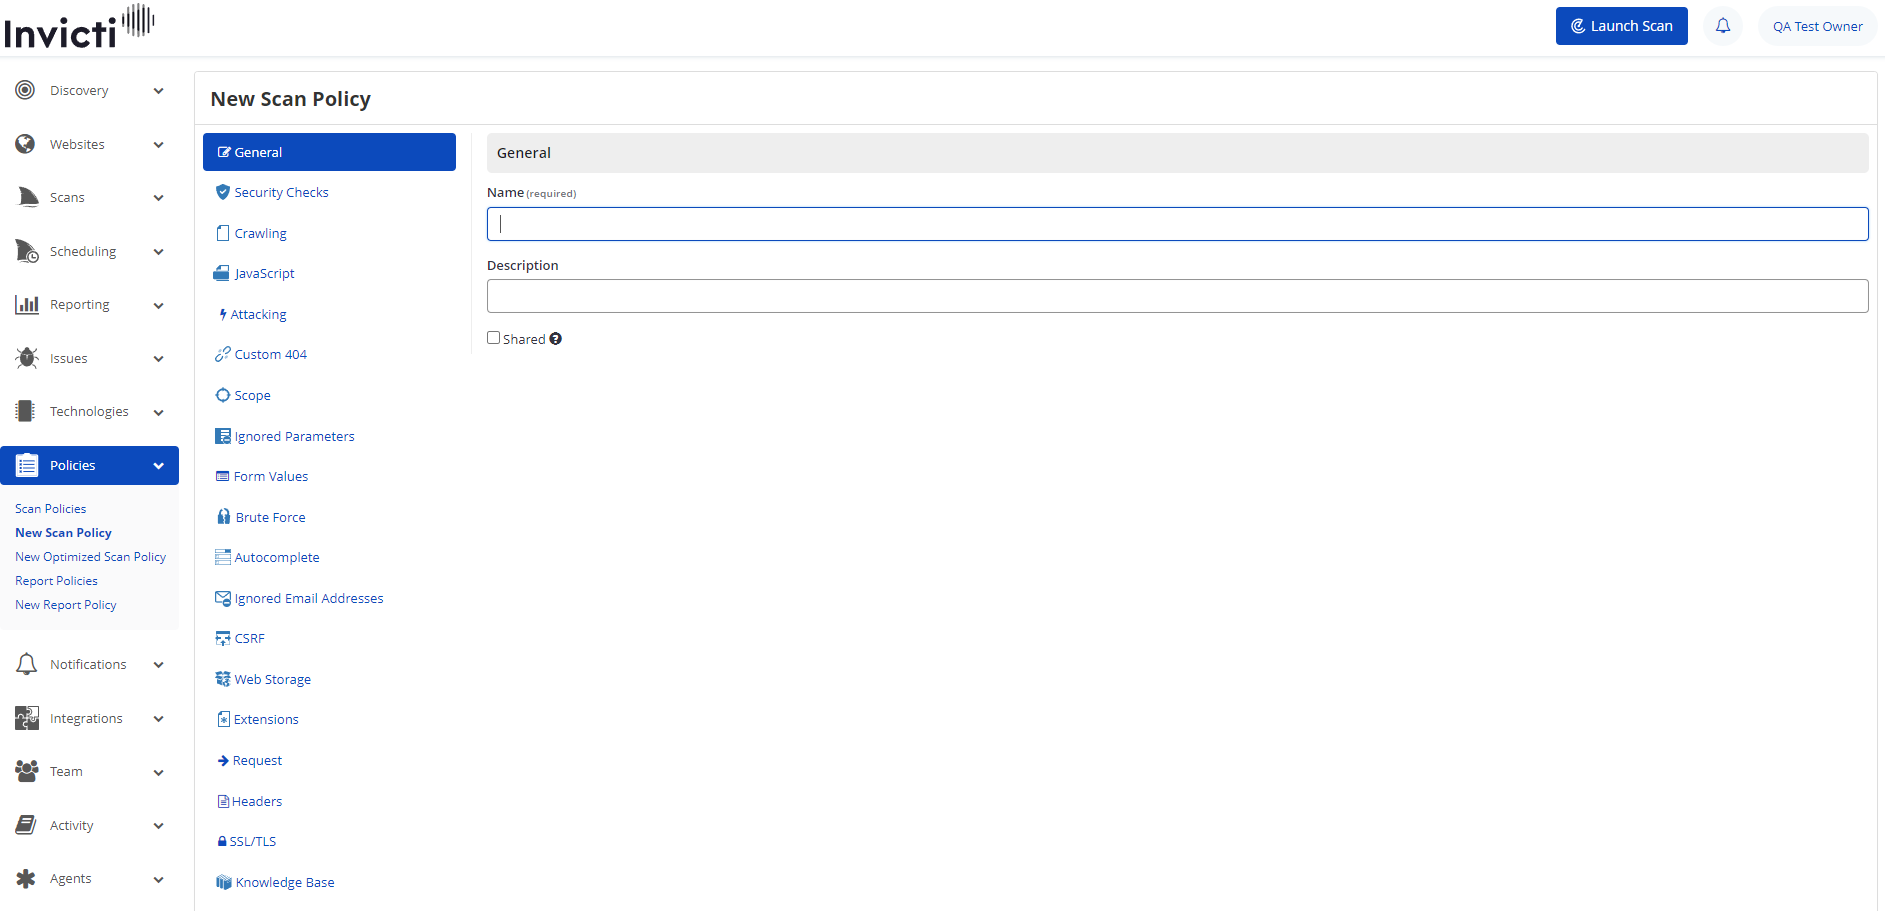Screen dimensions: 1885x911
Task: Click the Scope circle icon
Action: pyautogui.click(x=223, y=395)
